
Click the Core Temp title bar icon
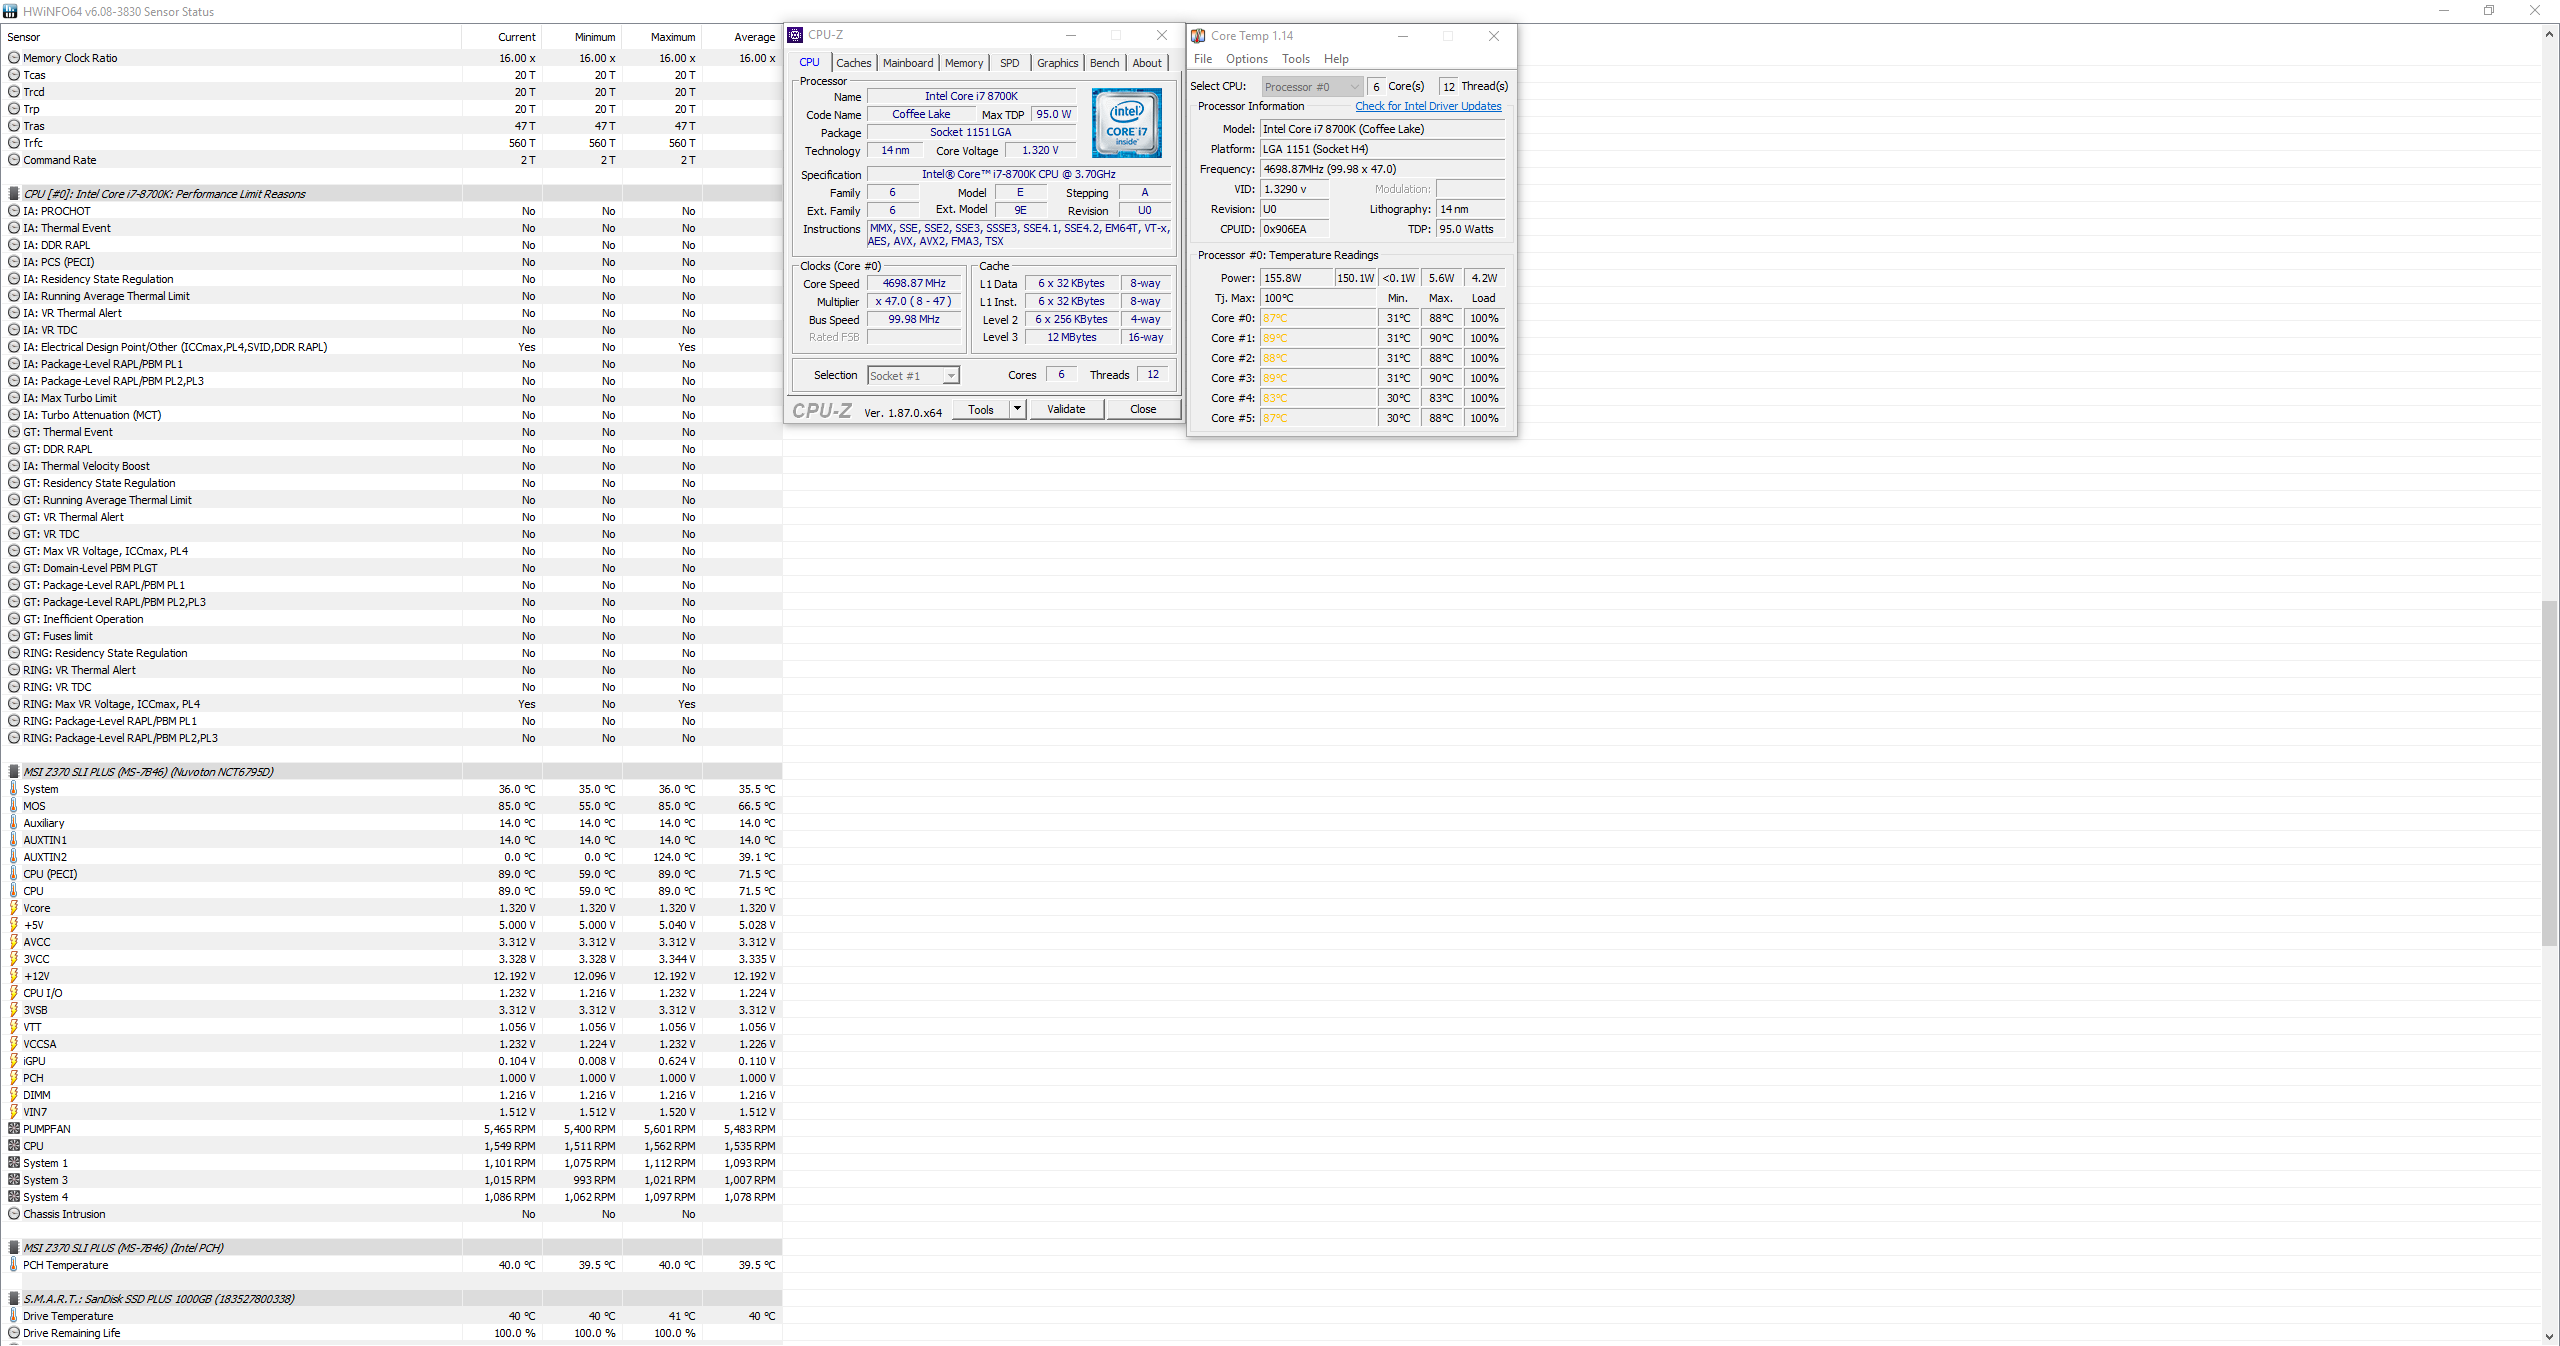coord(1198,36)
